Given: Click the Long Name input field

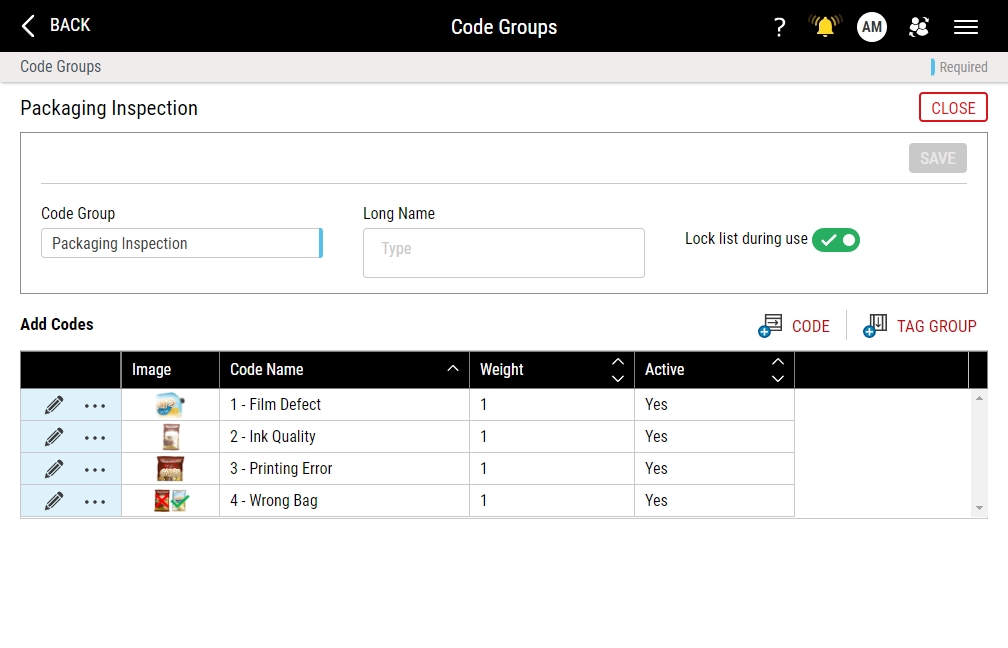Looking at the screenshot, I should pos(503,252).
